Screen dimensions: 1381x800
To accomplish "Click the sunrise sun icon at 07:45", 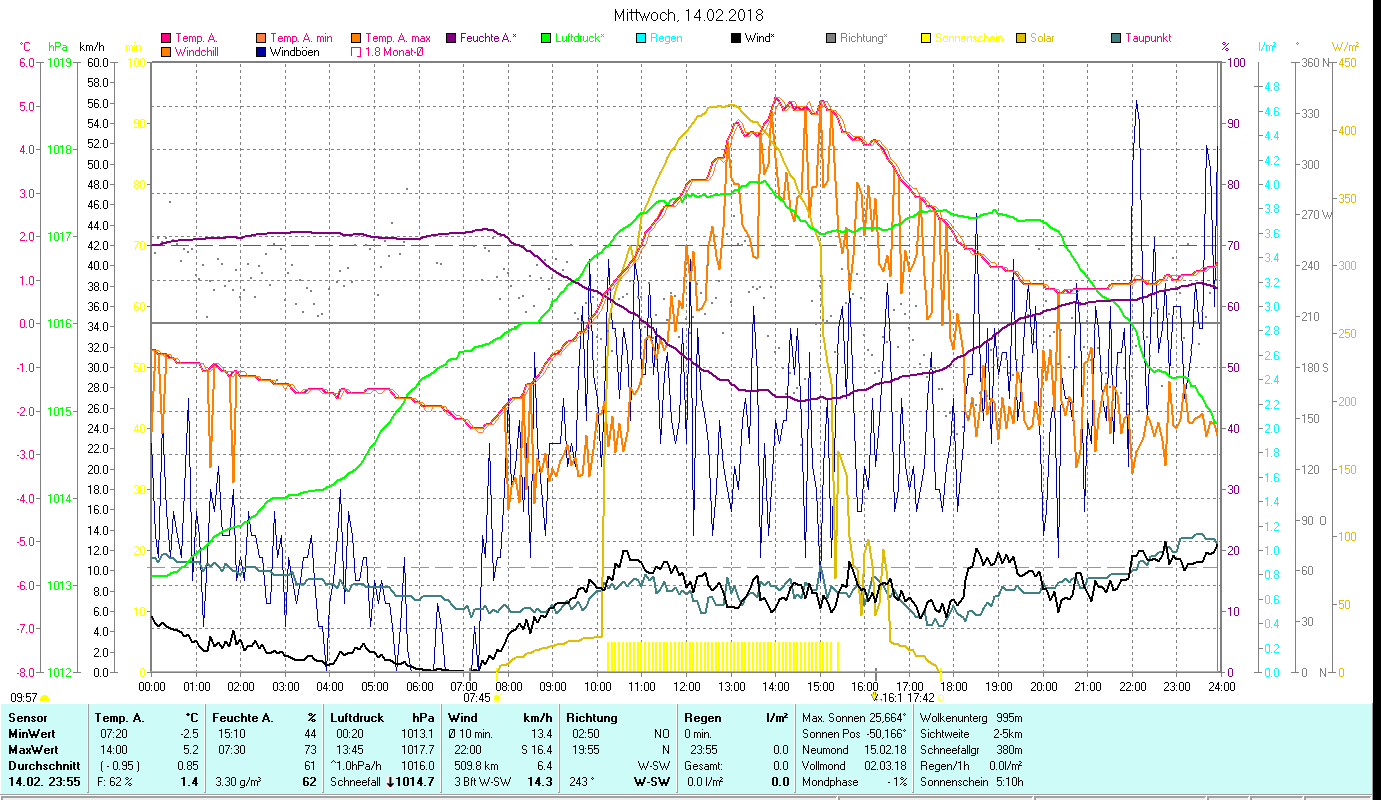I will coord(496,698).
